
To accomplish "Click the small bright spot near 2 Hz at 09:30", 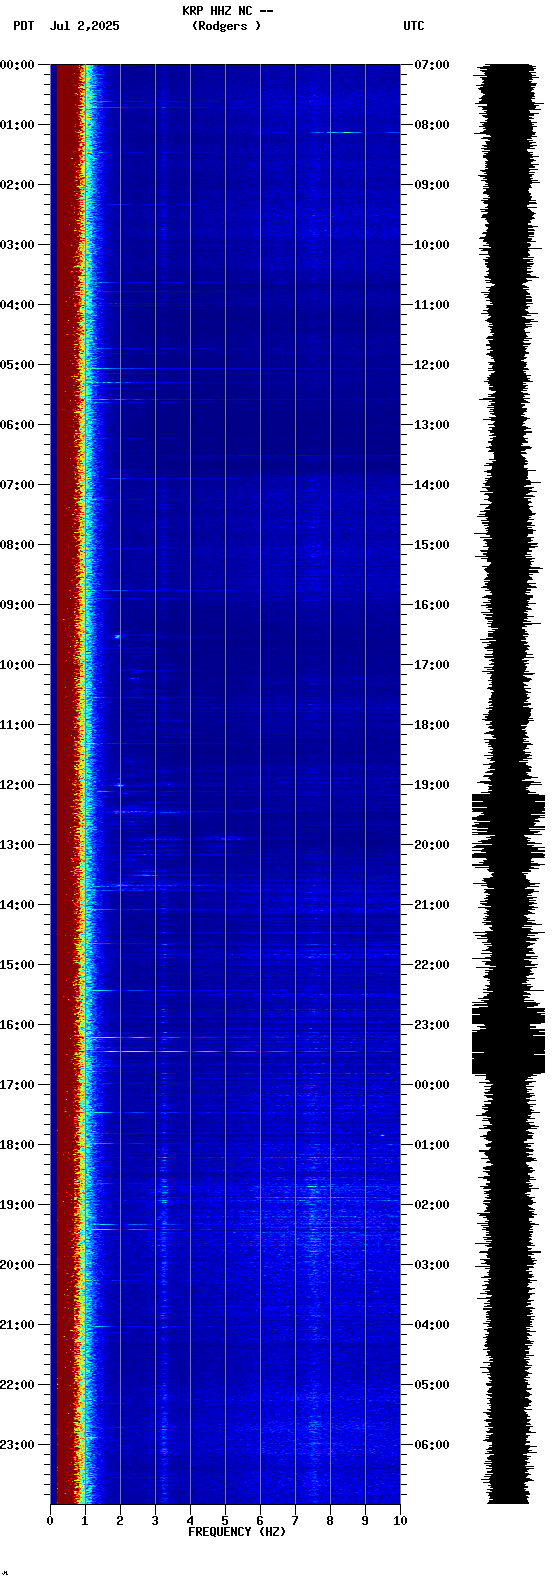I will point(117,636).
